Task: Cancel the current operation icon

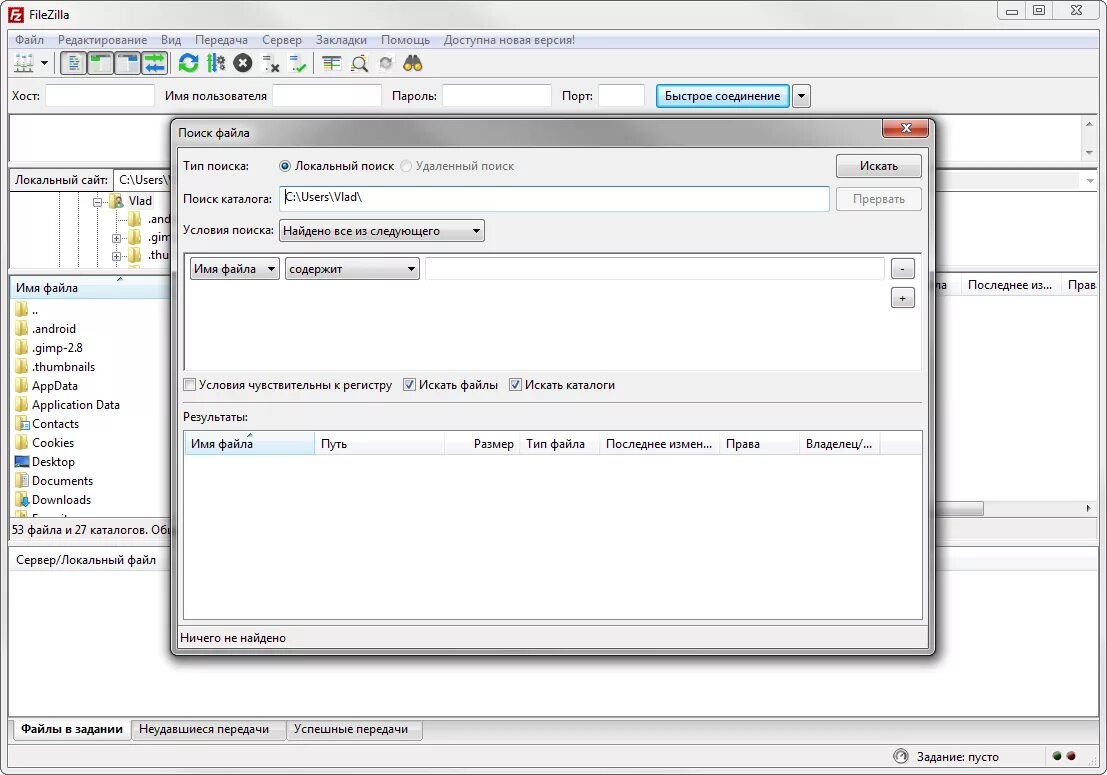Action: pyautogui.click(x=242, y=63)
